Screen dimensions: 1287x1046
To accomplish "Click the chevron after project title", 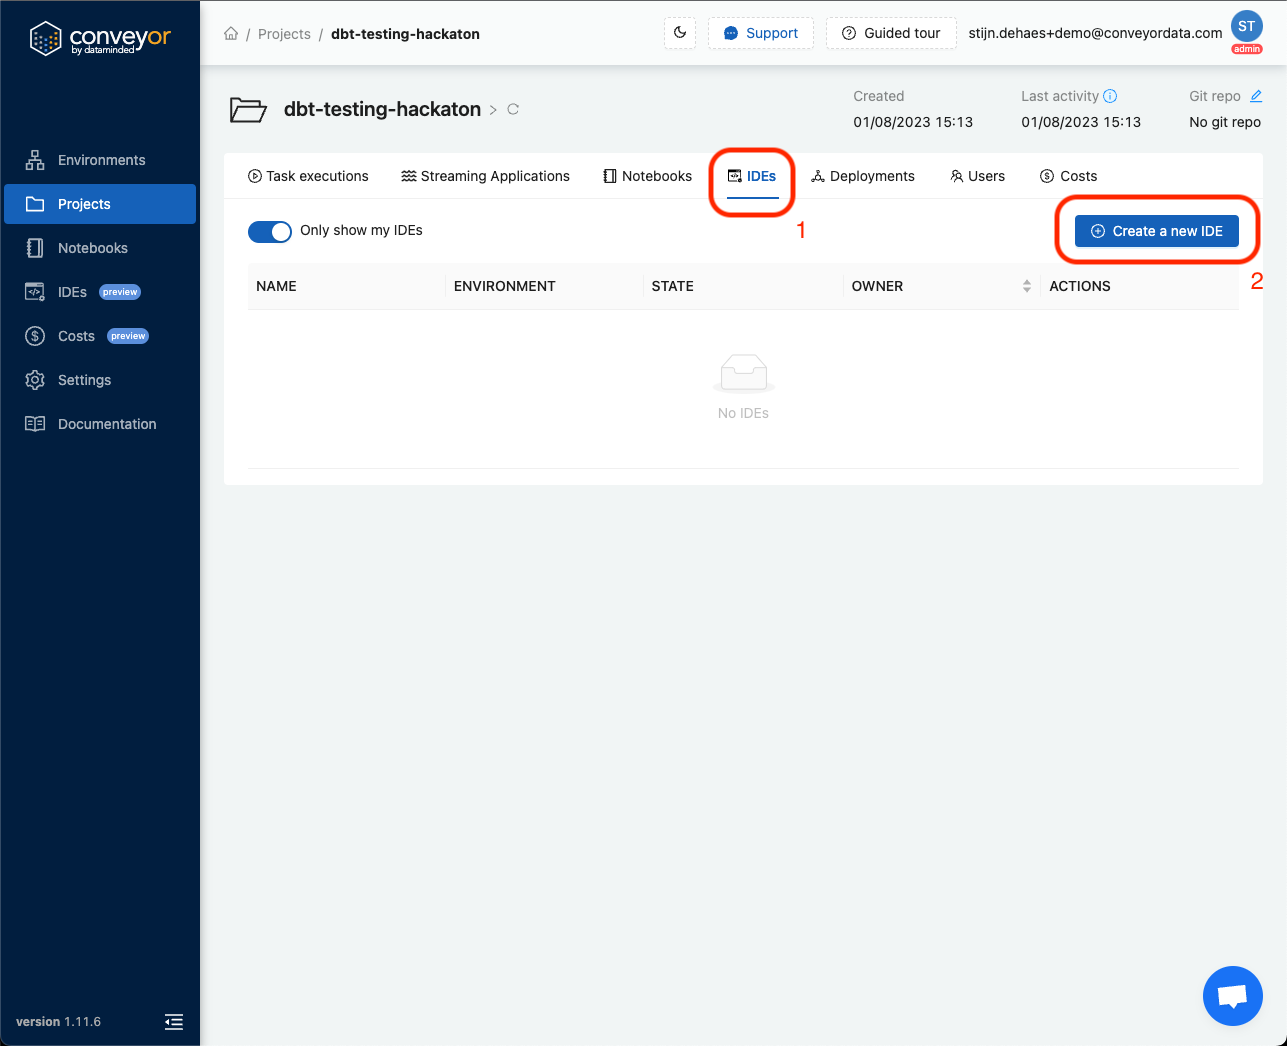I will (x=493, y=110).
